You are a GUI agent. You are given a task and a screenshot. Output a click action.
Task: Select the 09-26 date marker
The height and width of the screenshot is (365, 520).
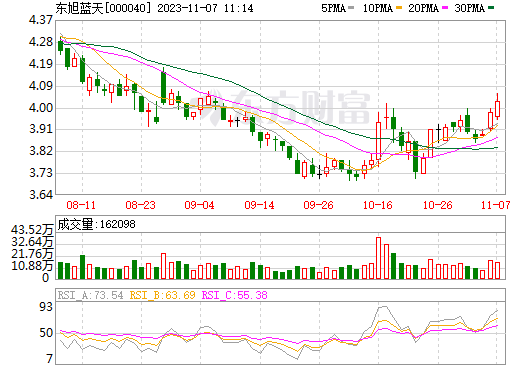click(318, 205)
